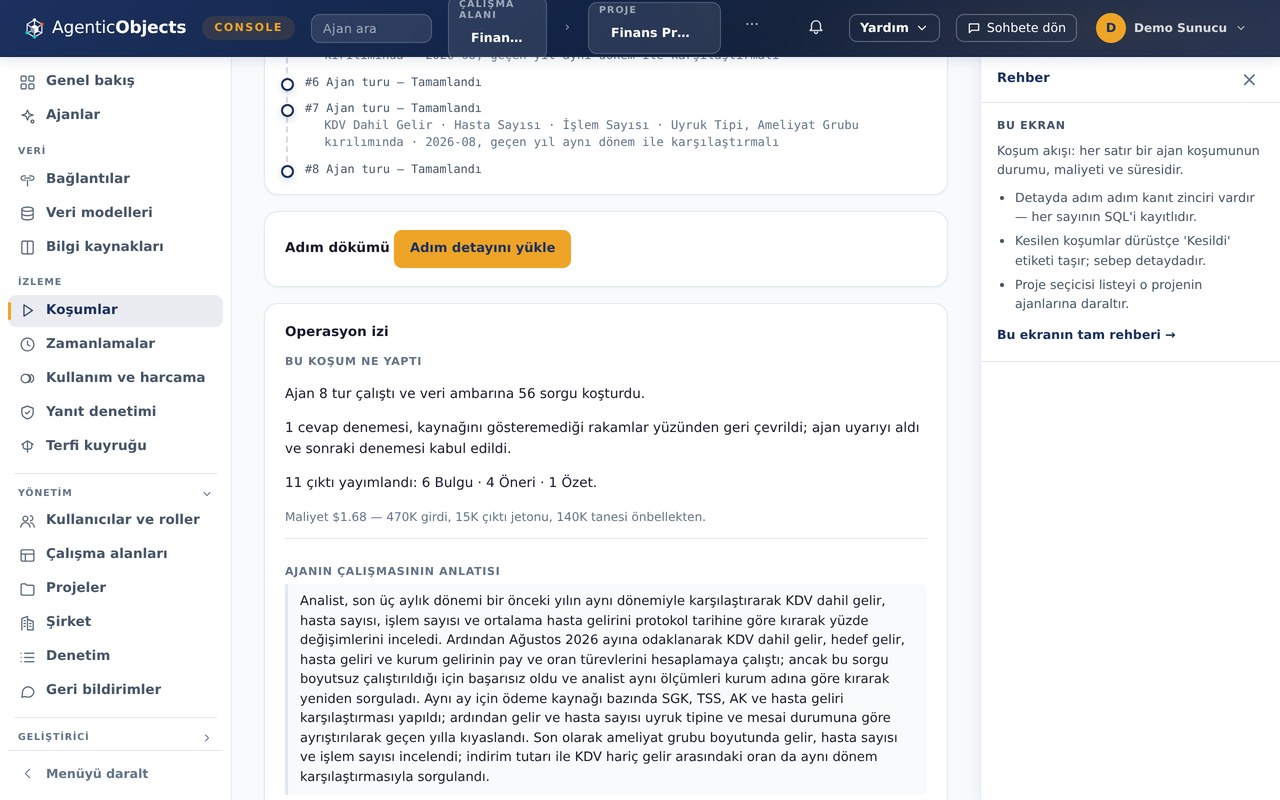The height and width of the screenshot is (800, 1280).
Task: Click the Bilgi kaynakları book icon
Action: (28, 247)
